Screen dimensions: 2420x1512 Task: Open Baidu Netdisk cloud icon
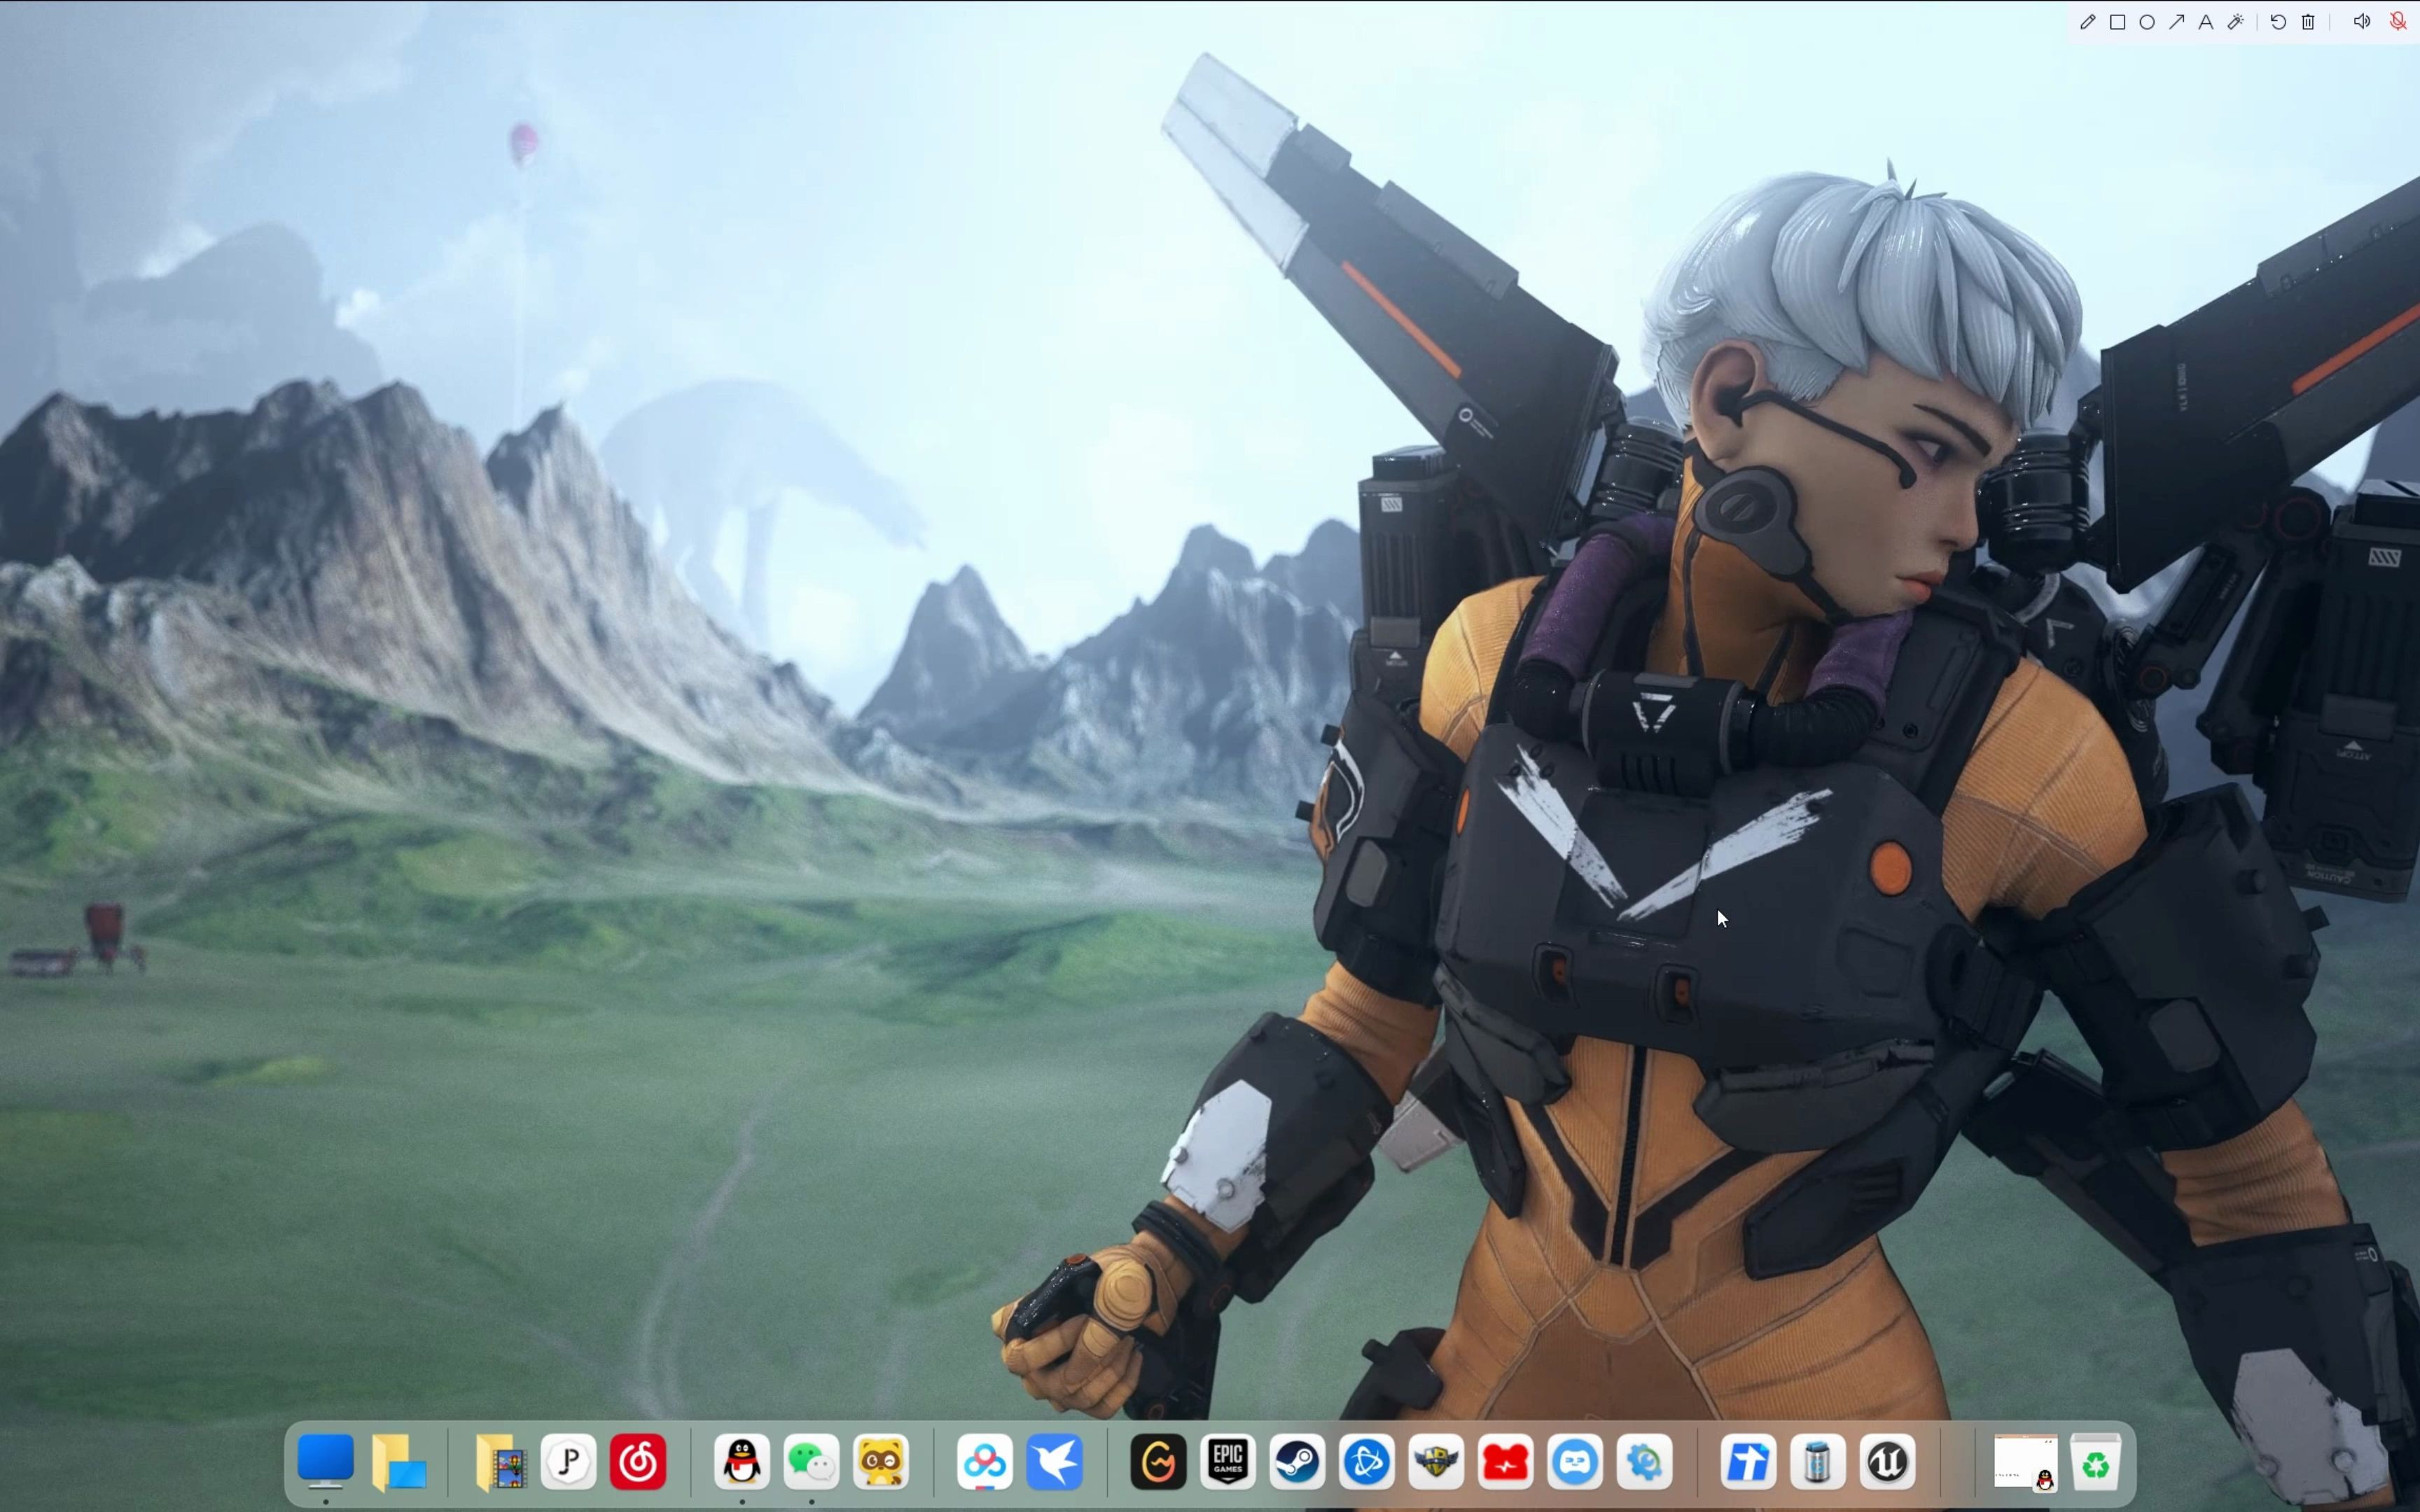985,1462
